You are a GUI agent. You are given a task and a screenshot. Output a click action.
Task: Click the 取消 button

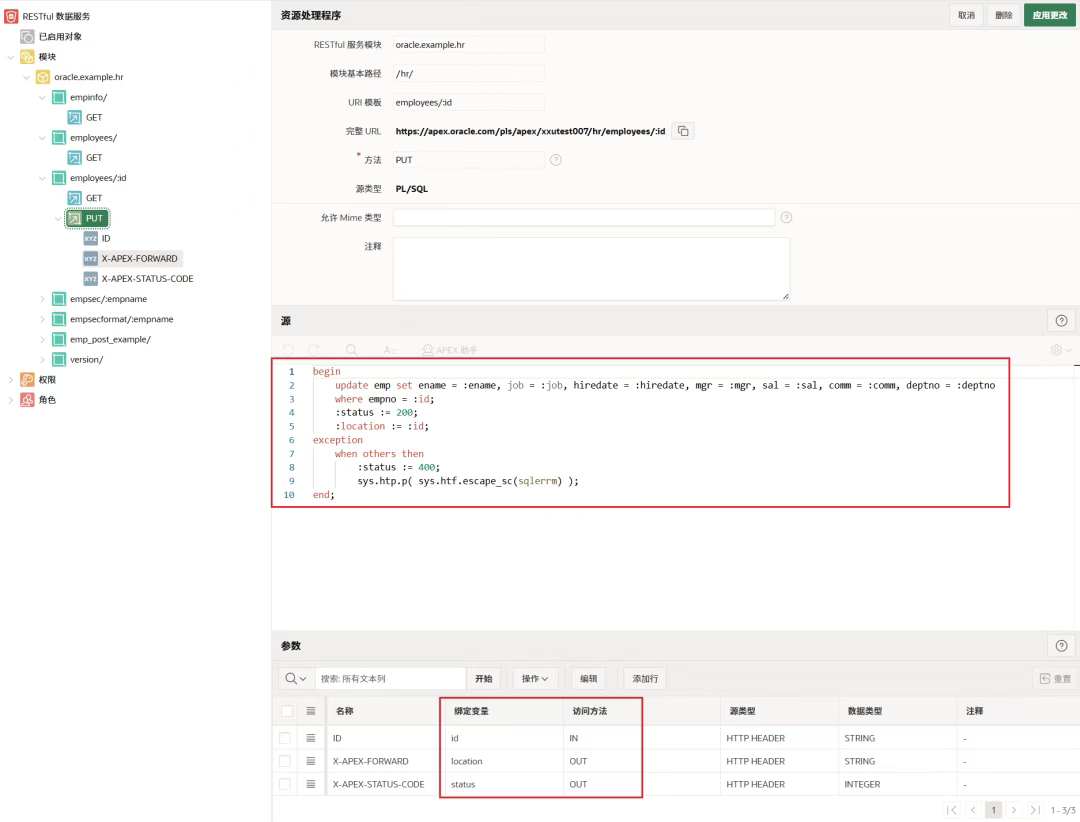pyautogui.click(x=966, y=15)
